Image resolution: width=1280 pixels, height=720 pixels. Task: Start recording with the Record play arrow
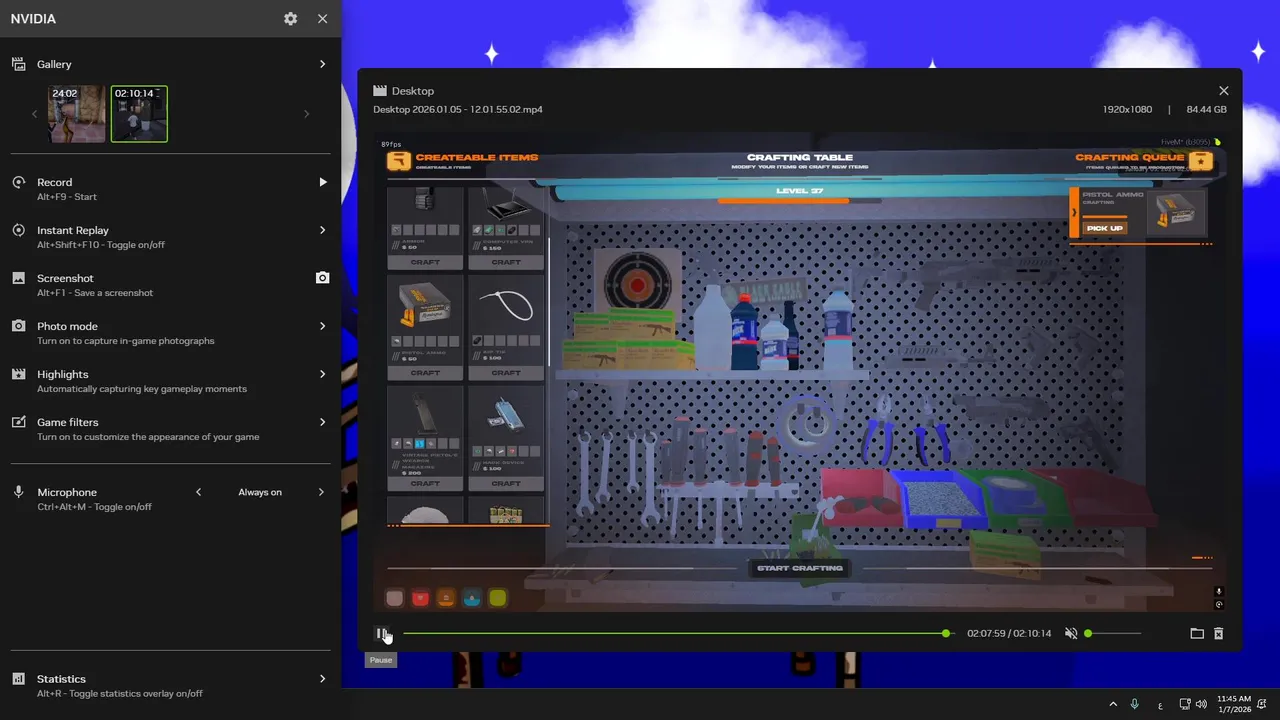(x=322, y=182)
